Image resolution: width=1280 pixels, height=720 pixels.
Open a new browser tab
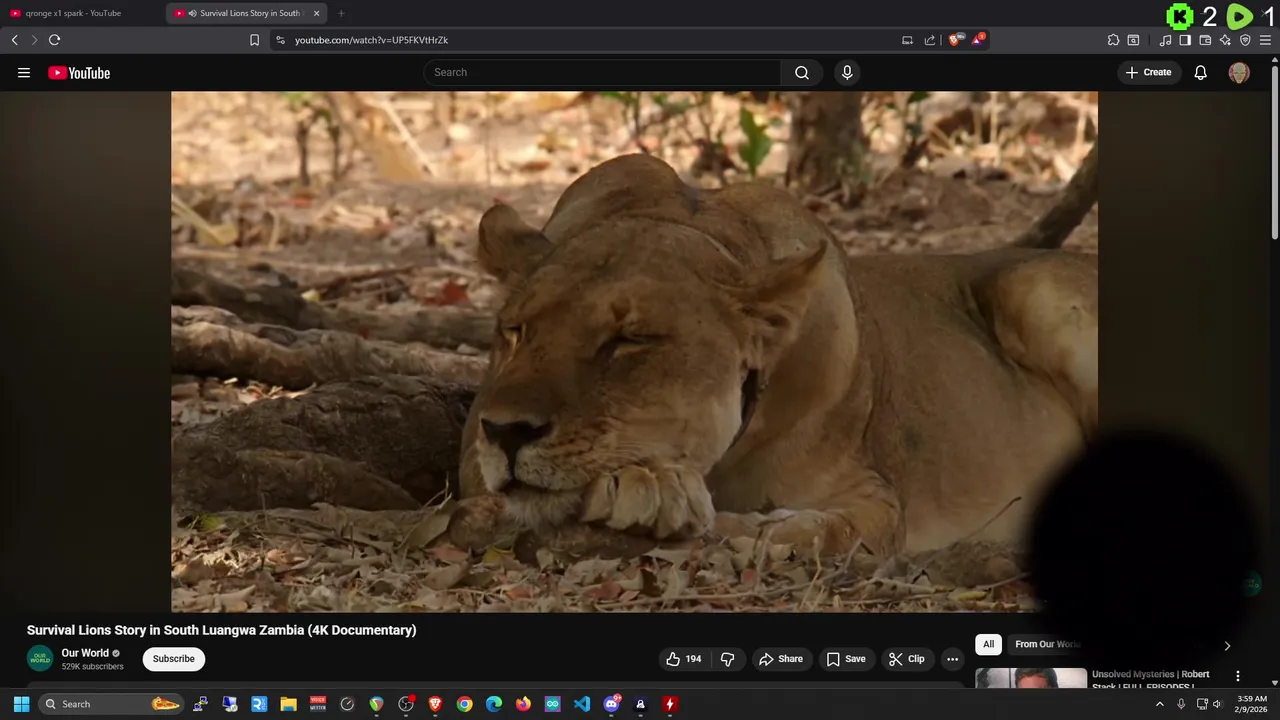coord(341,13)
